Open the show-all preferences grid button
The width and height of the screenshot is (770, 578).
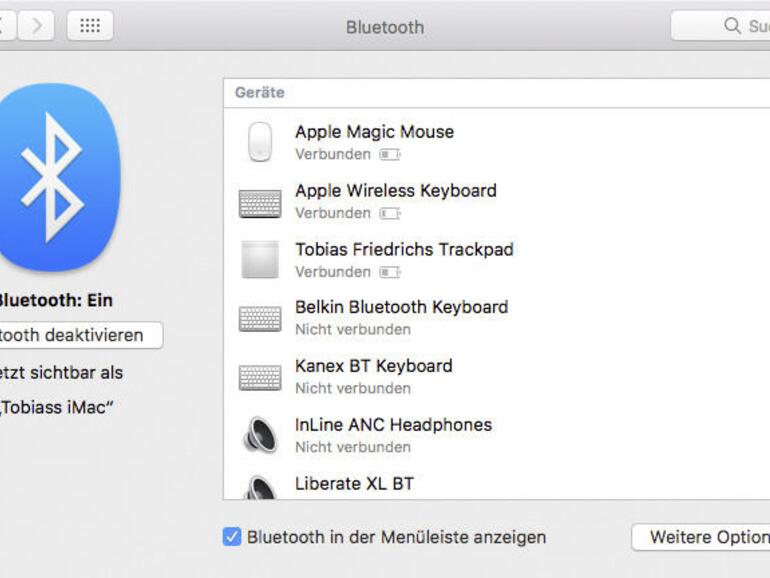(90, 26)
